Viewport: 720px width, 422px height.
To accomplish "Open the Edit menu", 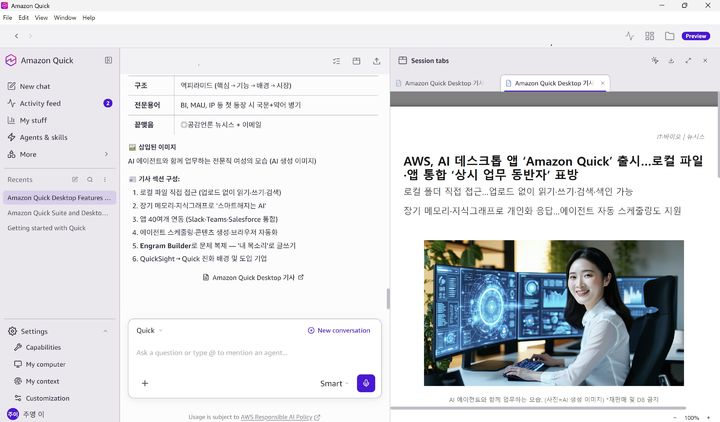I will tap(23, 17).
